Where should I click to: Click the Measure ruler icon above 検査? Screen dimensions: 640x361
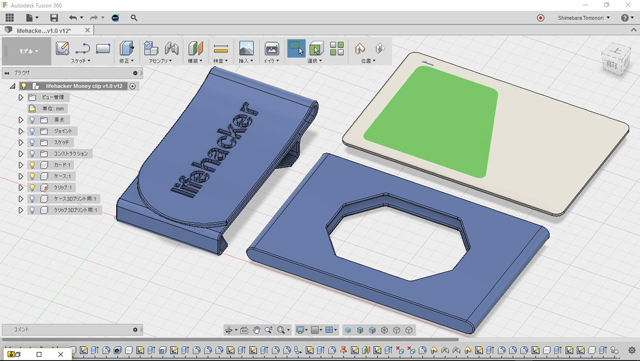(221, 49)
